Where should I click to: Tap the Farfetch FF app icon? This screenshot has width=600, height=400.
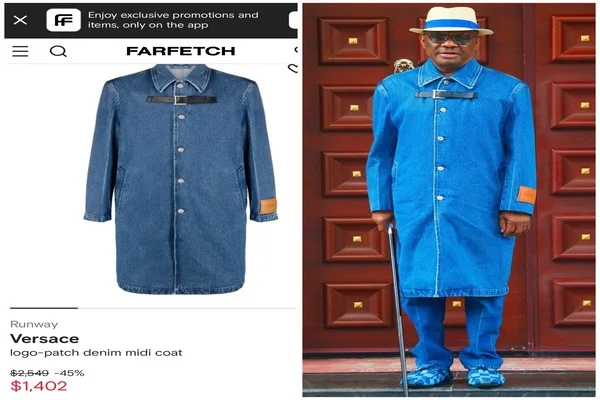click(64, 20)
